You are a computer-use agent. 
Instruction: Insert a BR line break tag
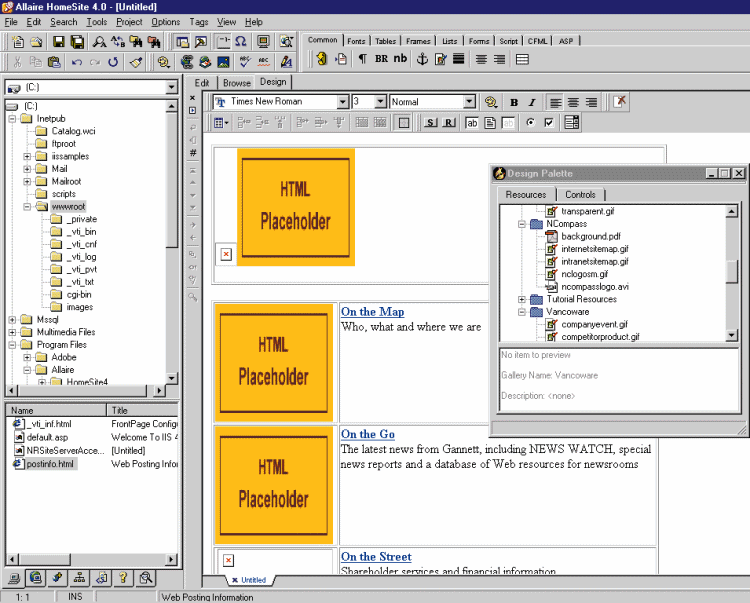click(x=381, y=59)
